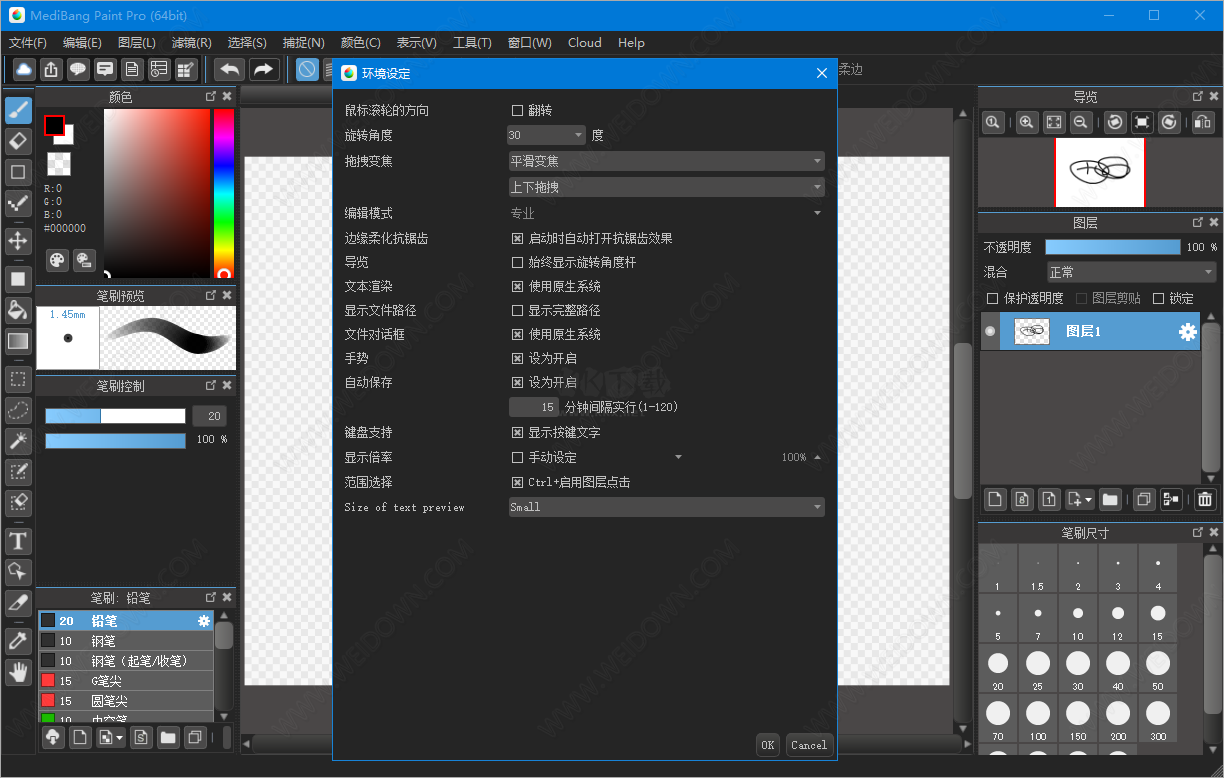Select the 钢笔 brush in the brush list
The image size is (1224, 778).
(120, 640)
